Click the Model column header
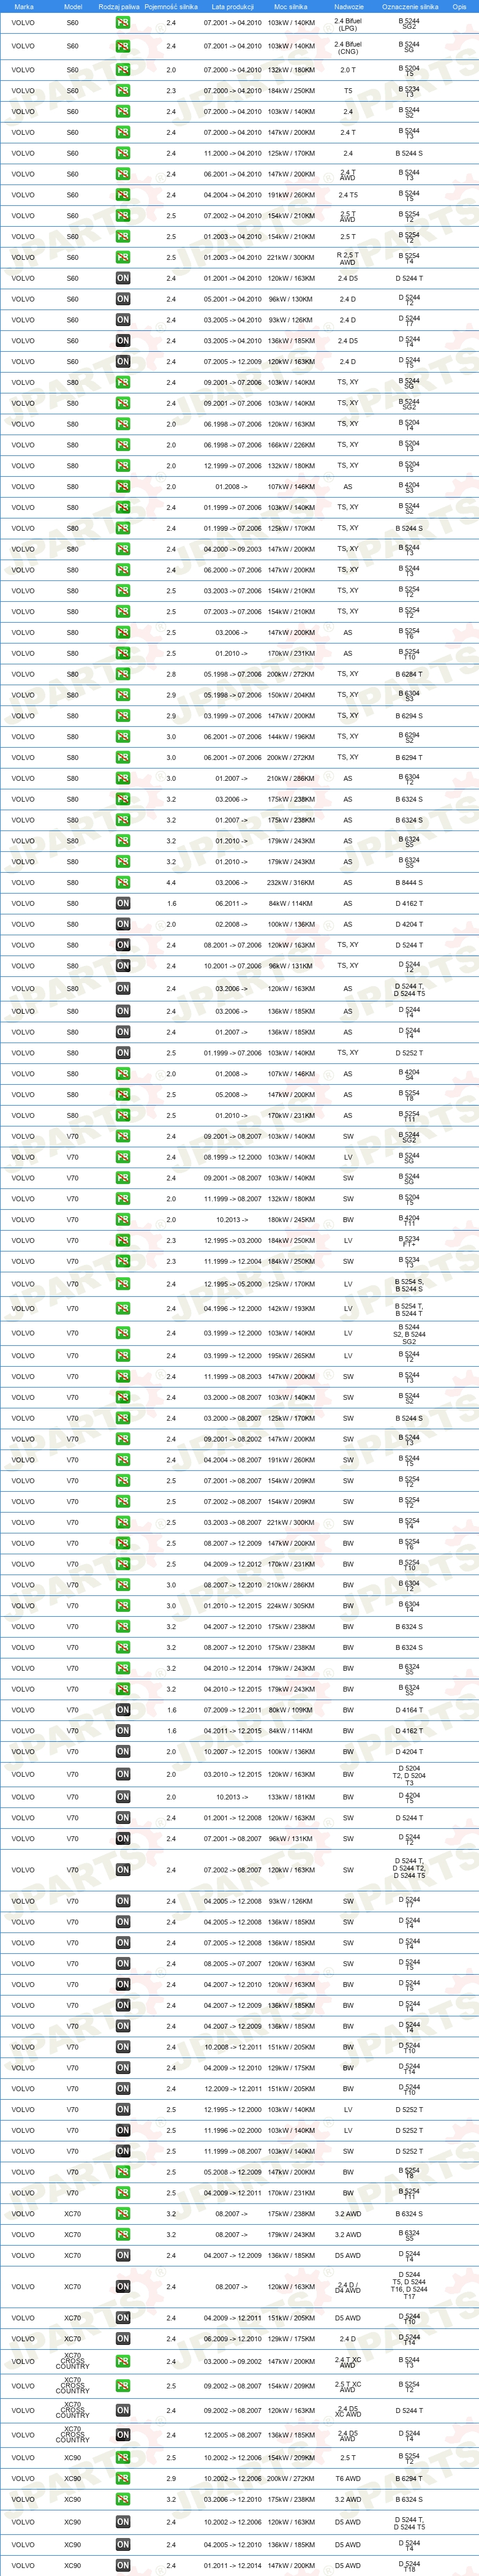 [x=72, y=6]
